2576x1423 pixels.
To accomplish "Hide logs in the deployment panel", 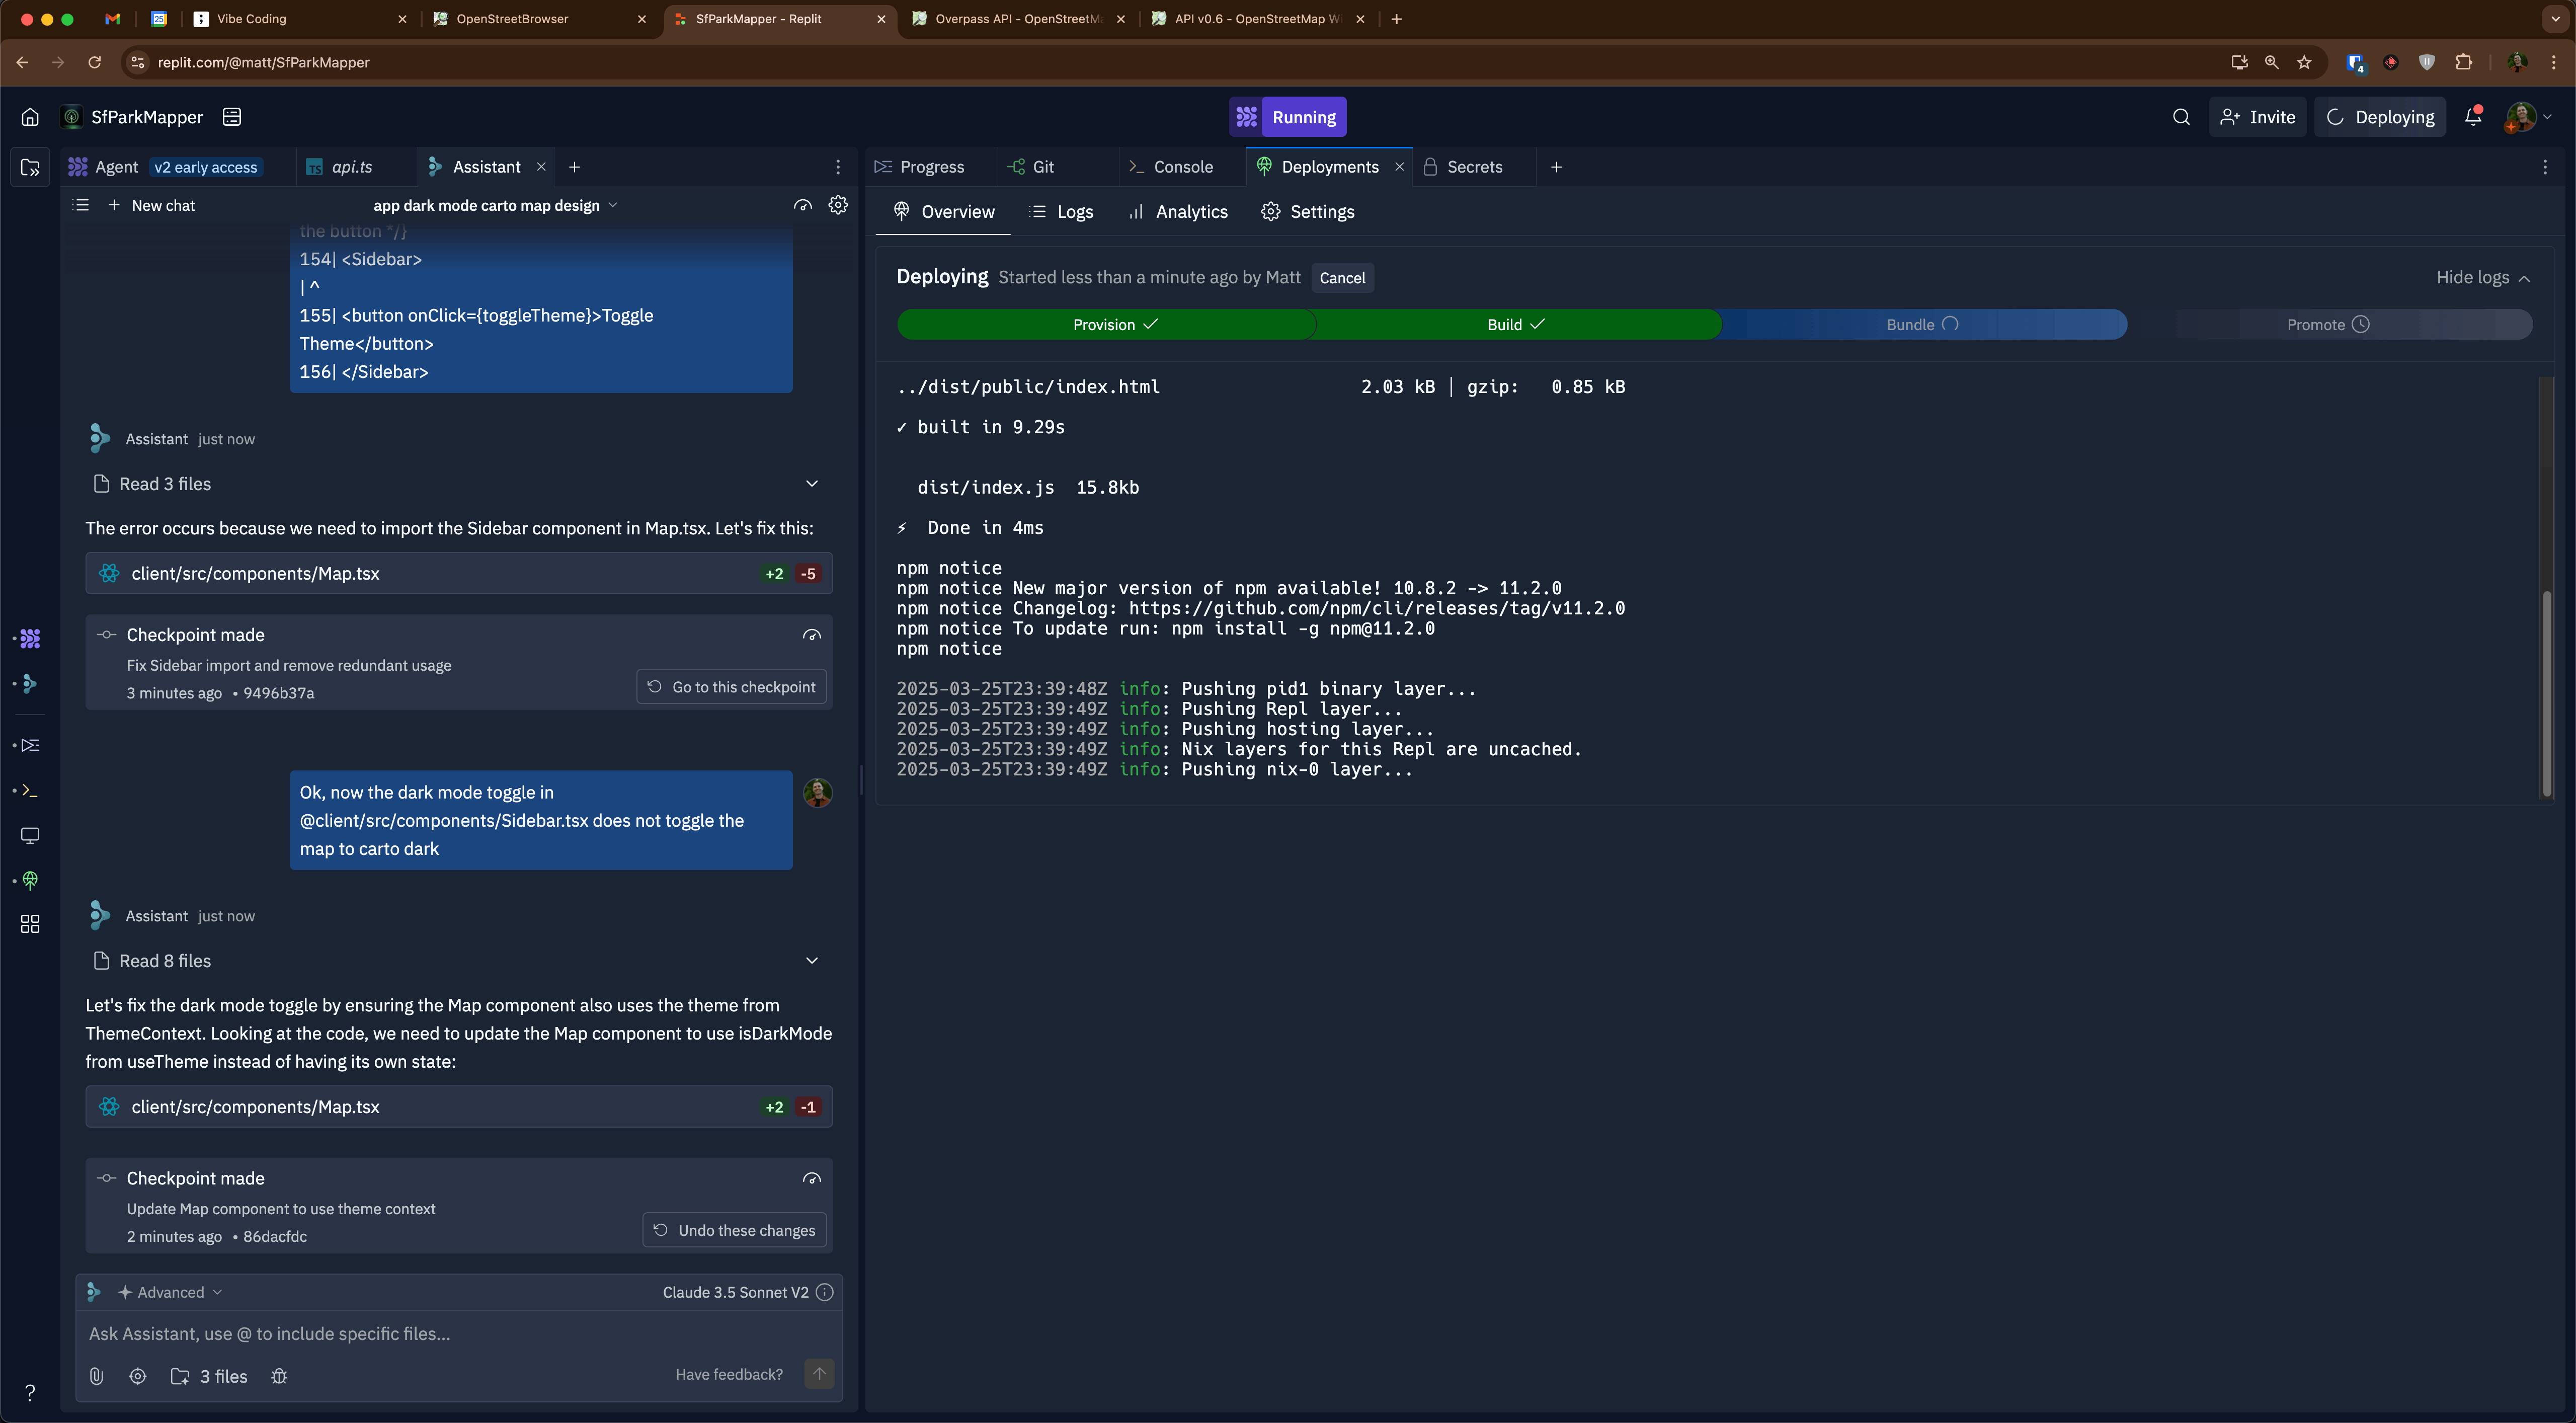I will [x=2482, y=277].
